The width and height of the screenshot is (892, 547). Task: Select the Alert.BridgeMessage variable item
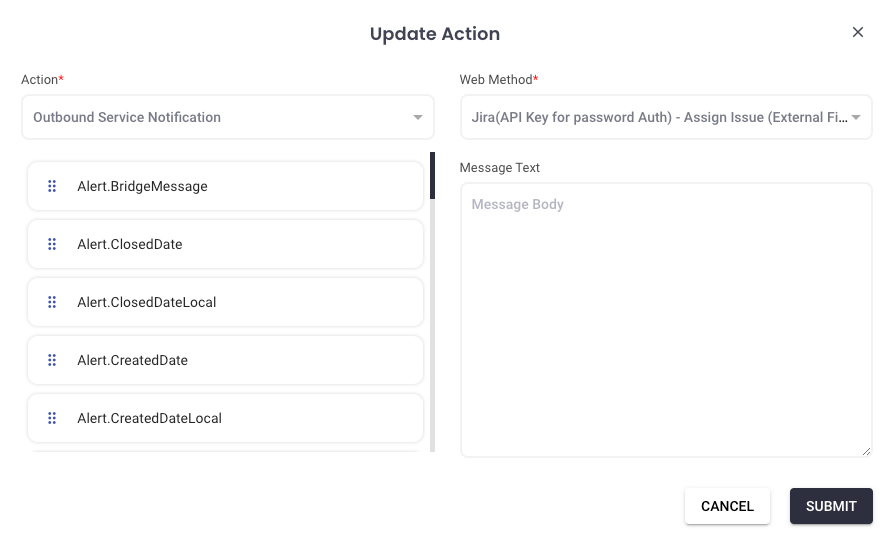(x=240, y=186)
